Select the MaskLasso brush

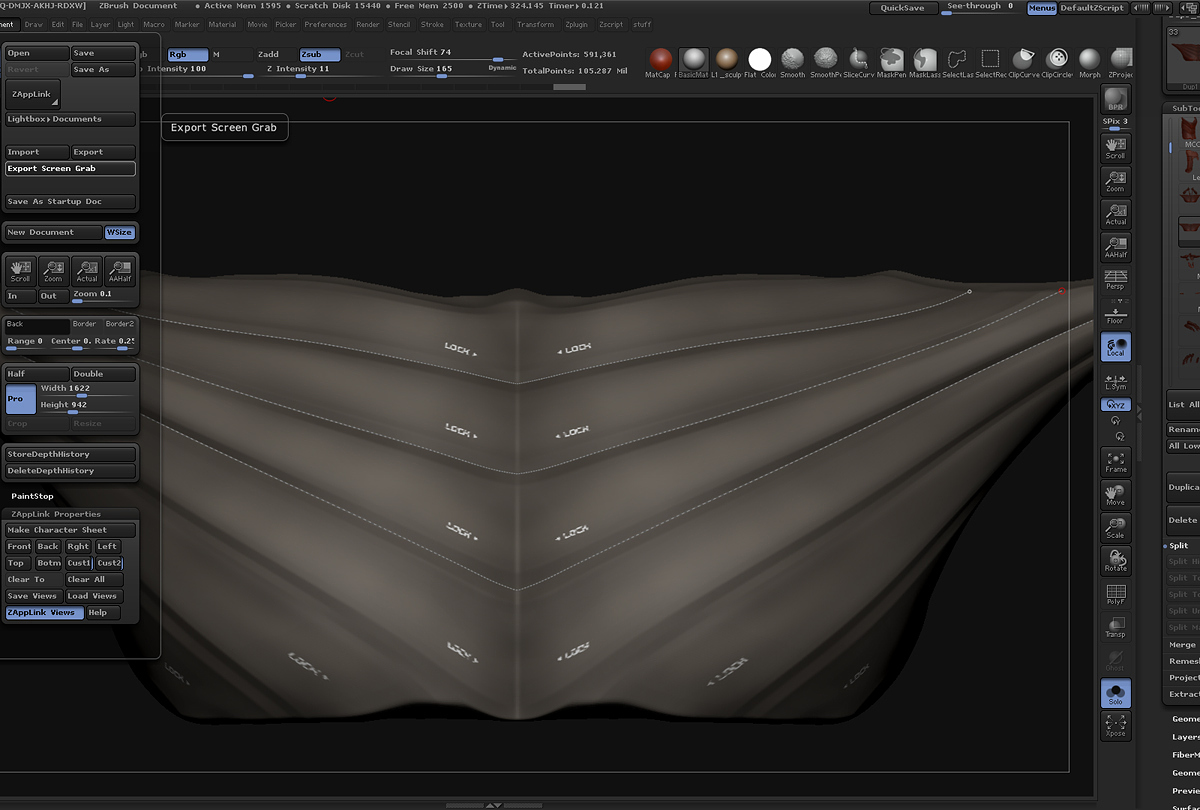[x=925, y=60]
